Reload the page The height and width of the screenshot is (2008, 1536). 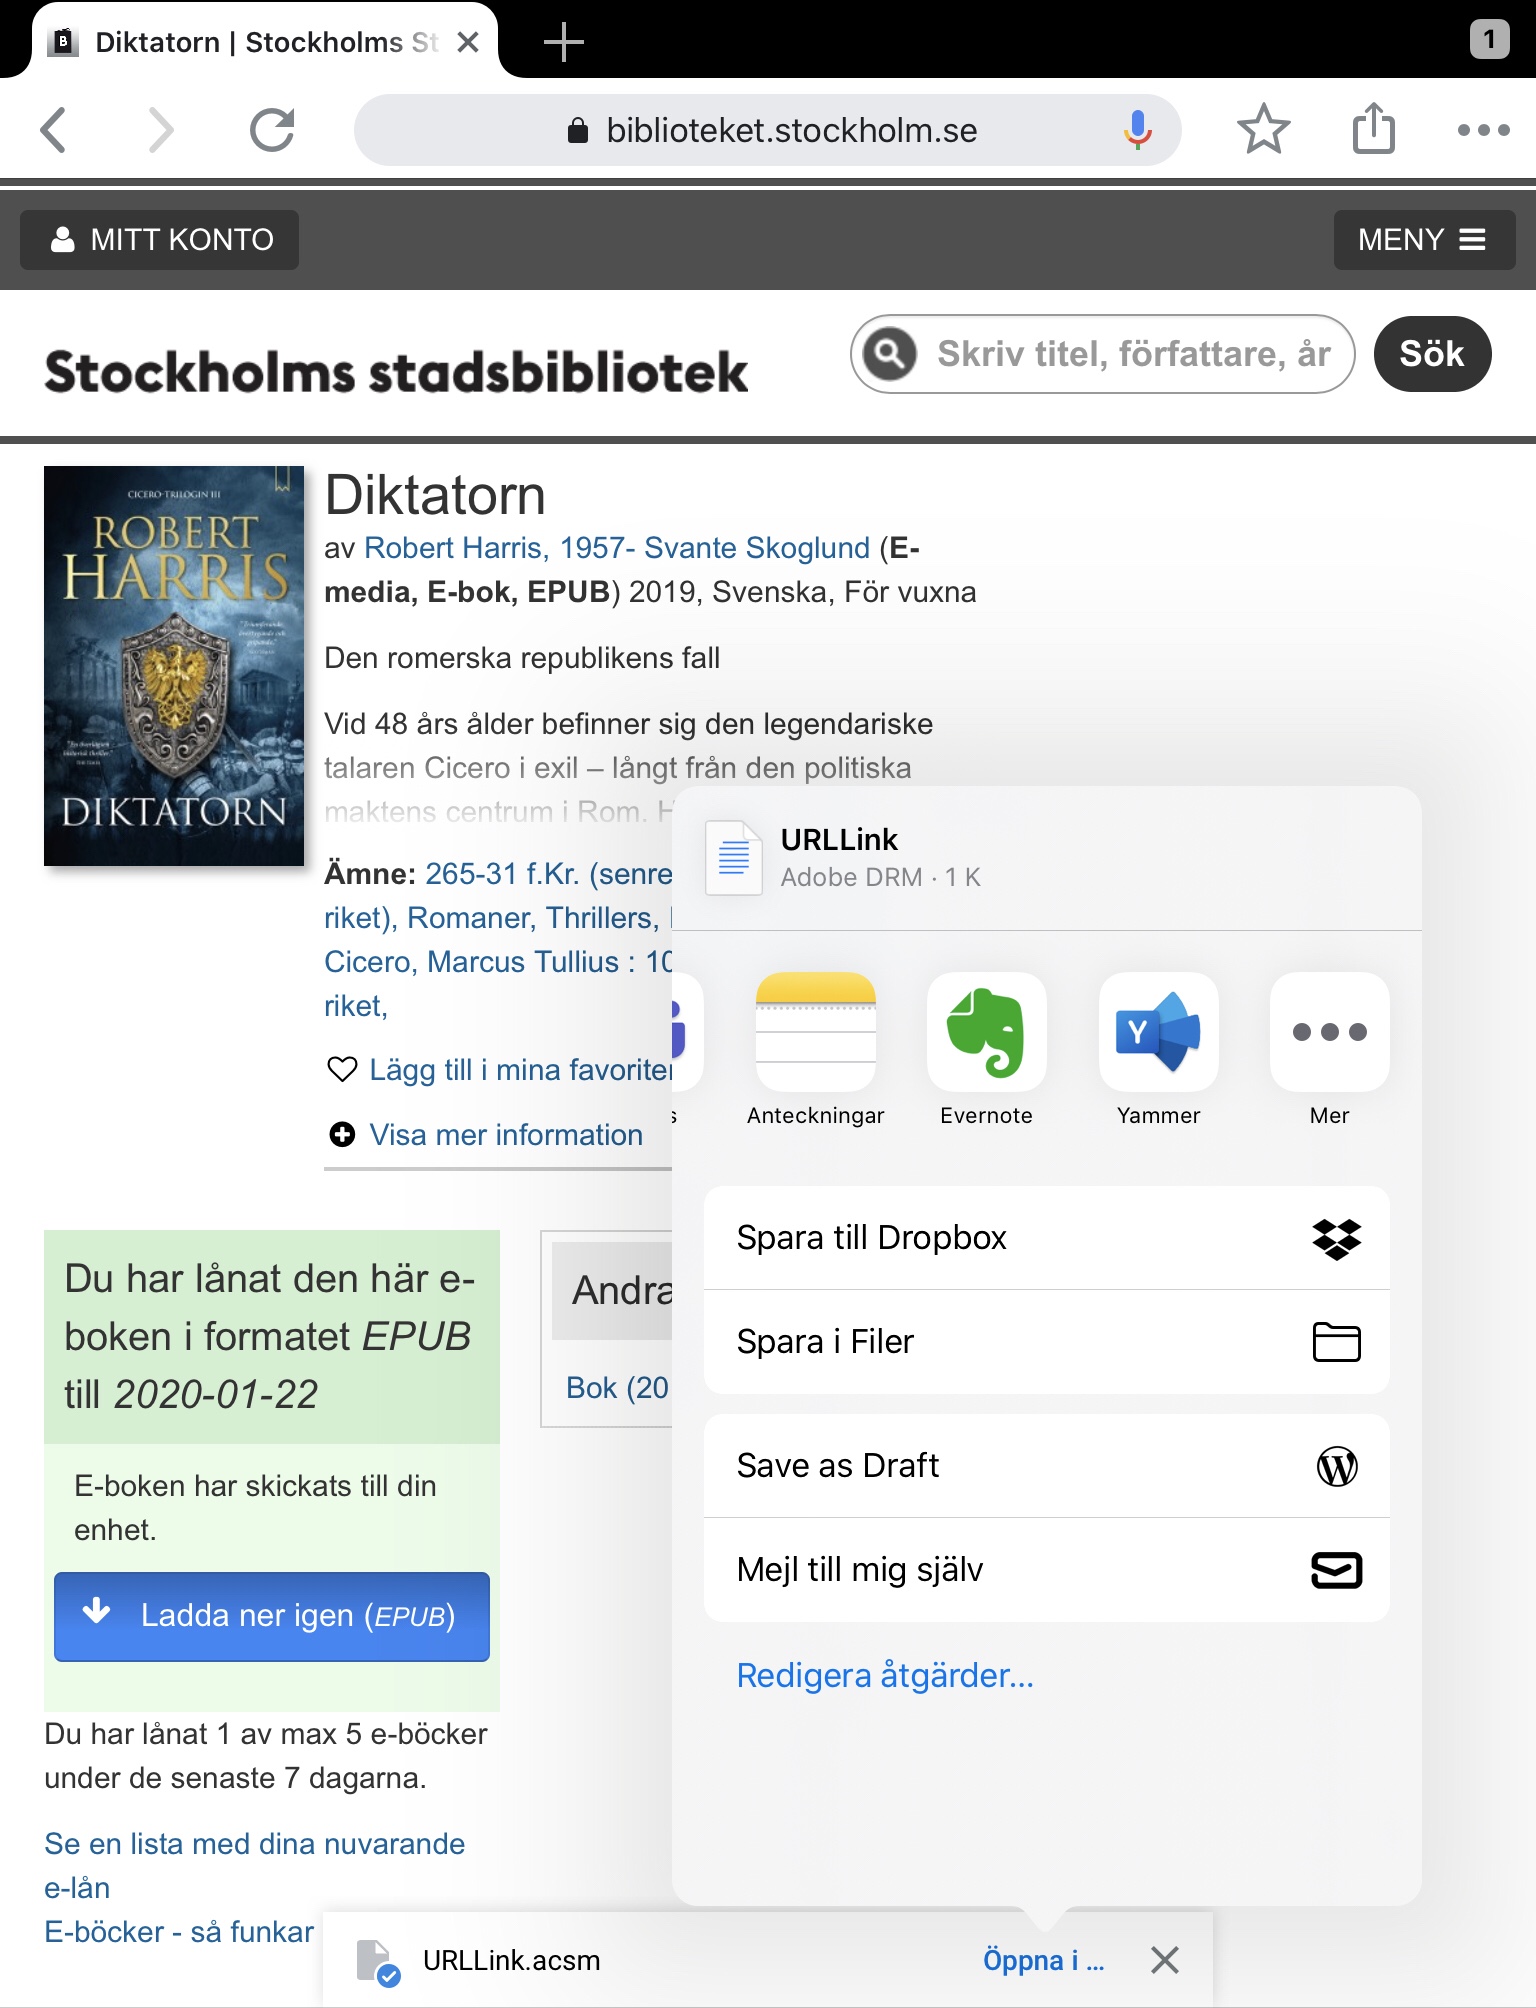272,130
